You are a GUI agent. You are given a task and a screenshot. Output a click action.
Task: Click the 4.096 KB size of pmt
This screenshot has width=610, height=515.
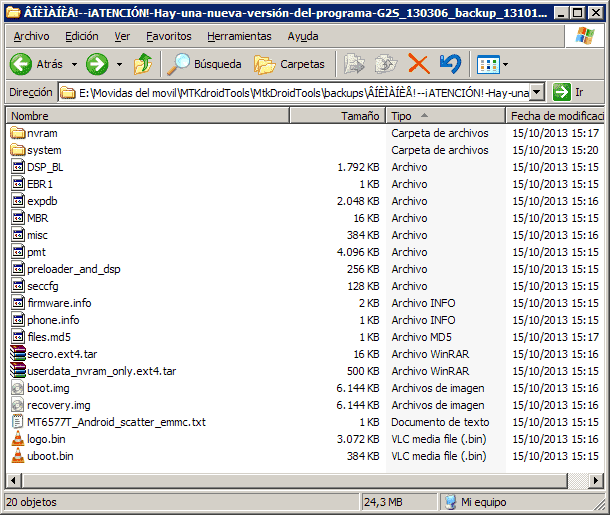(358, 252)
